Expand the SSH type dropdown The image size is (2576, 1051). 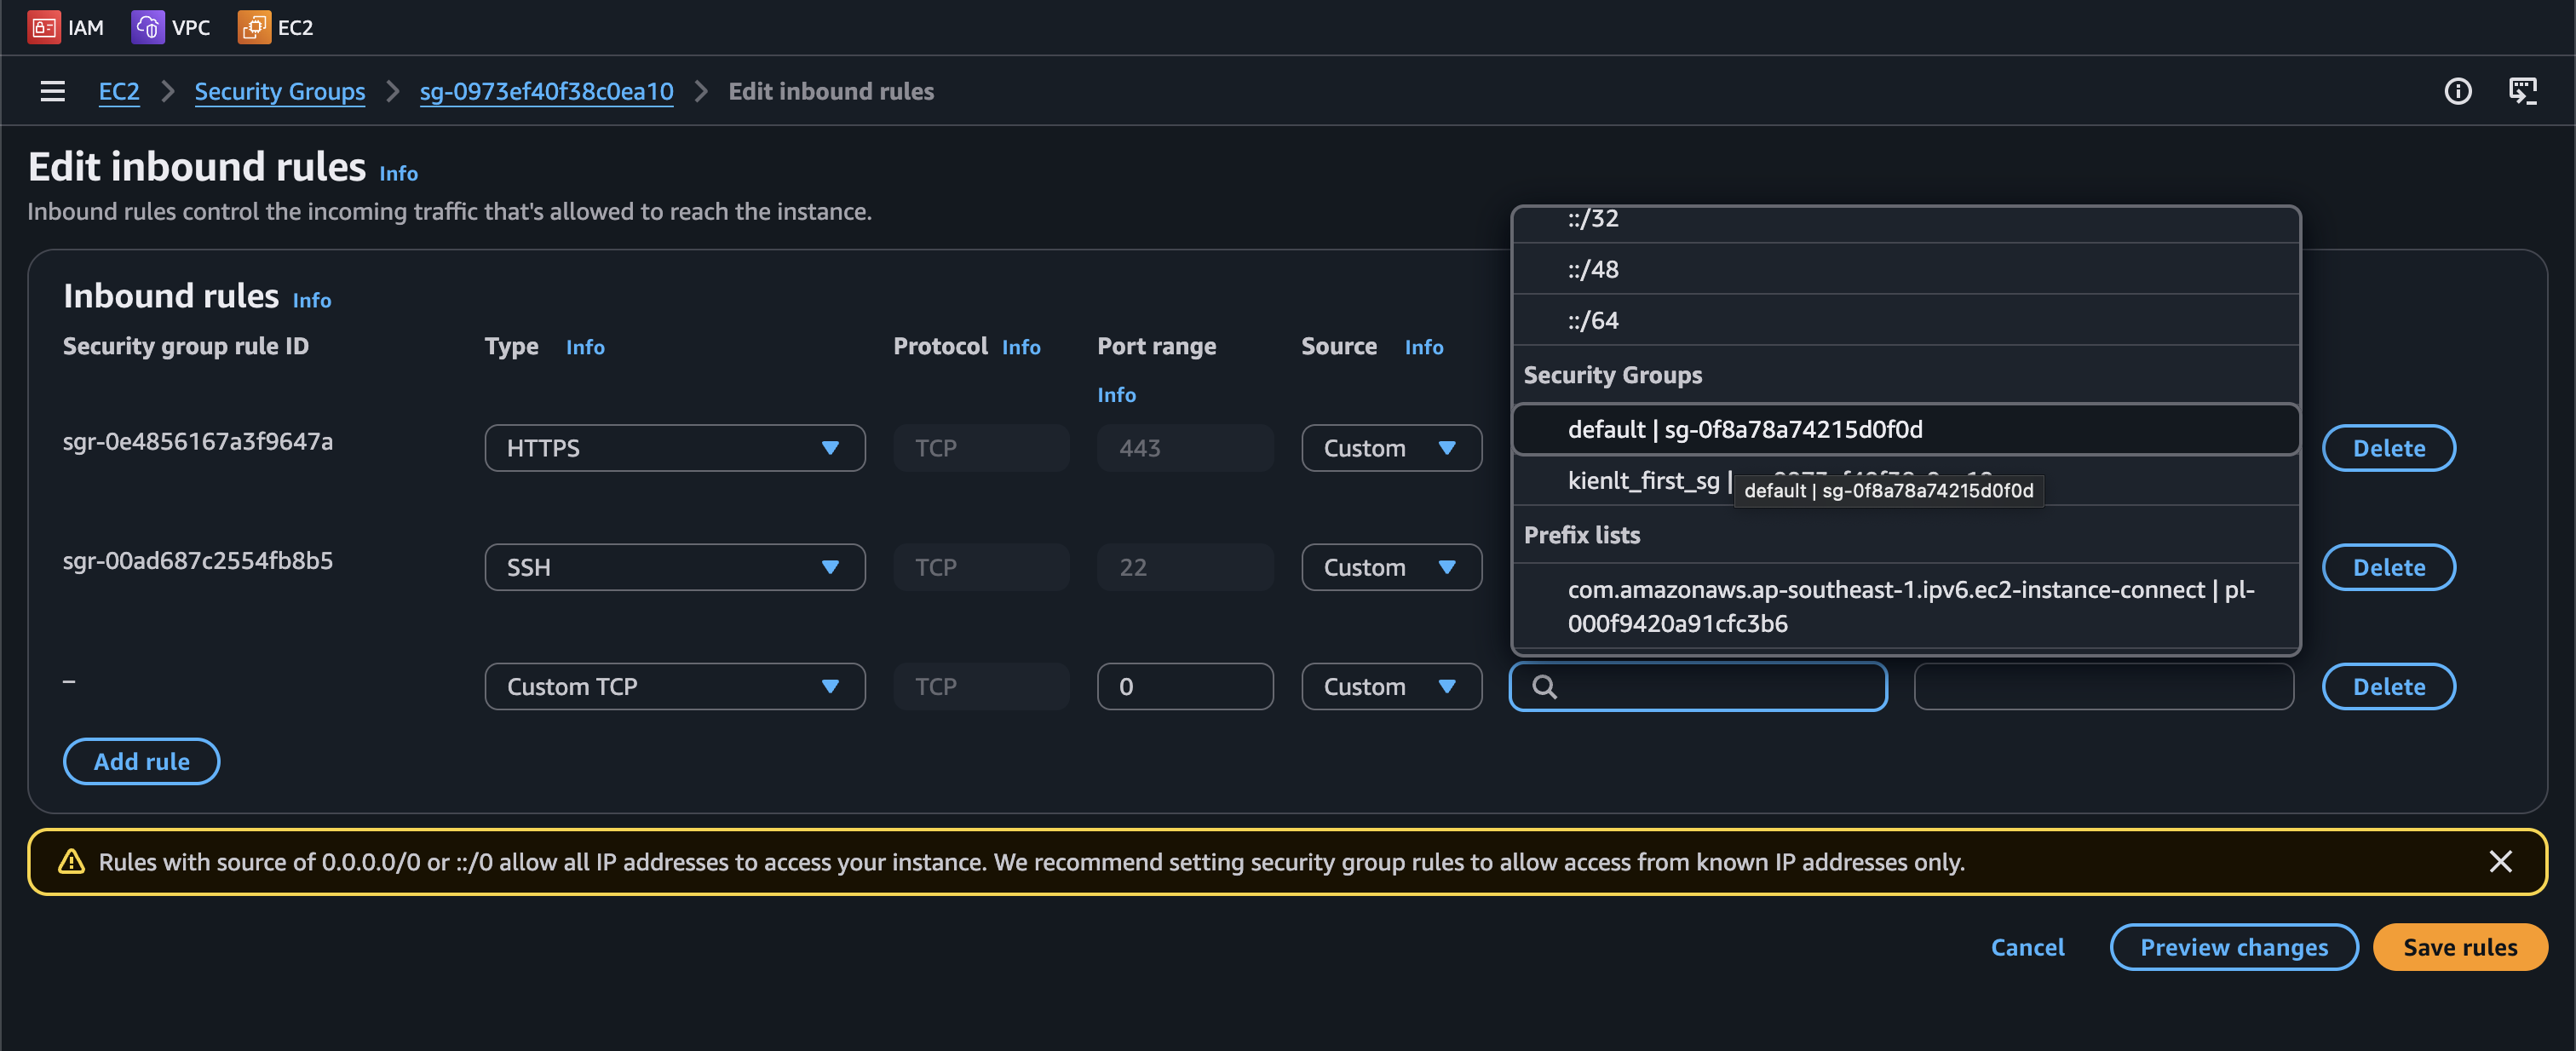coord(675,567)
